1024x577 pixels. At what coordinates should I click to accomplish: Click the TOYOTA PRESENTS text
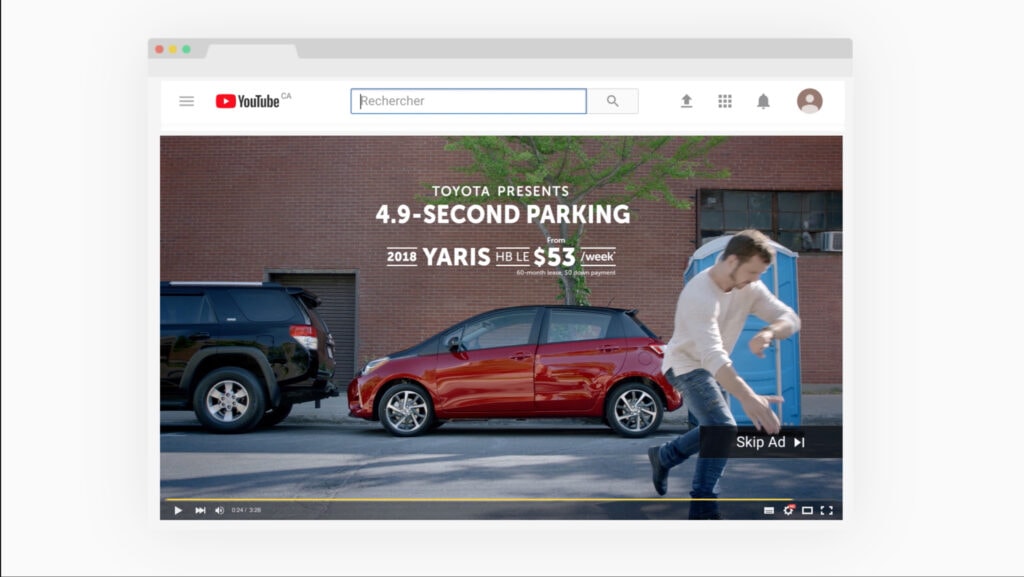coord(500,191)
